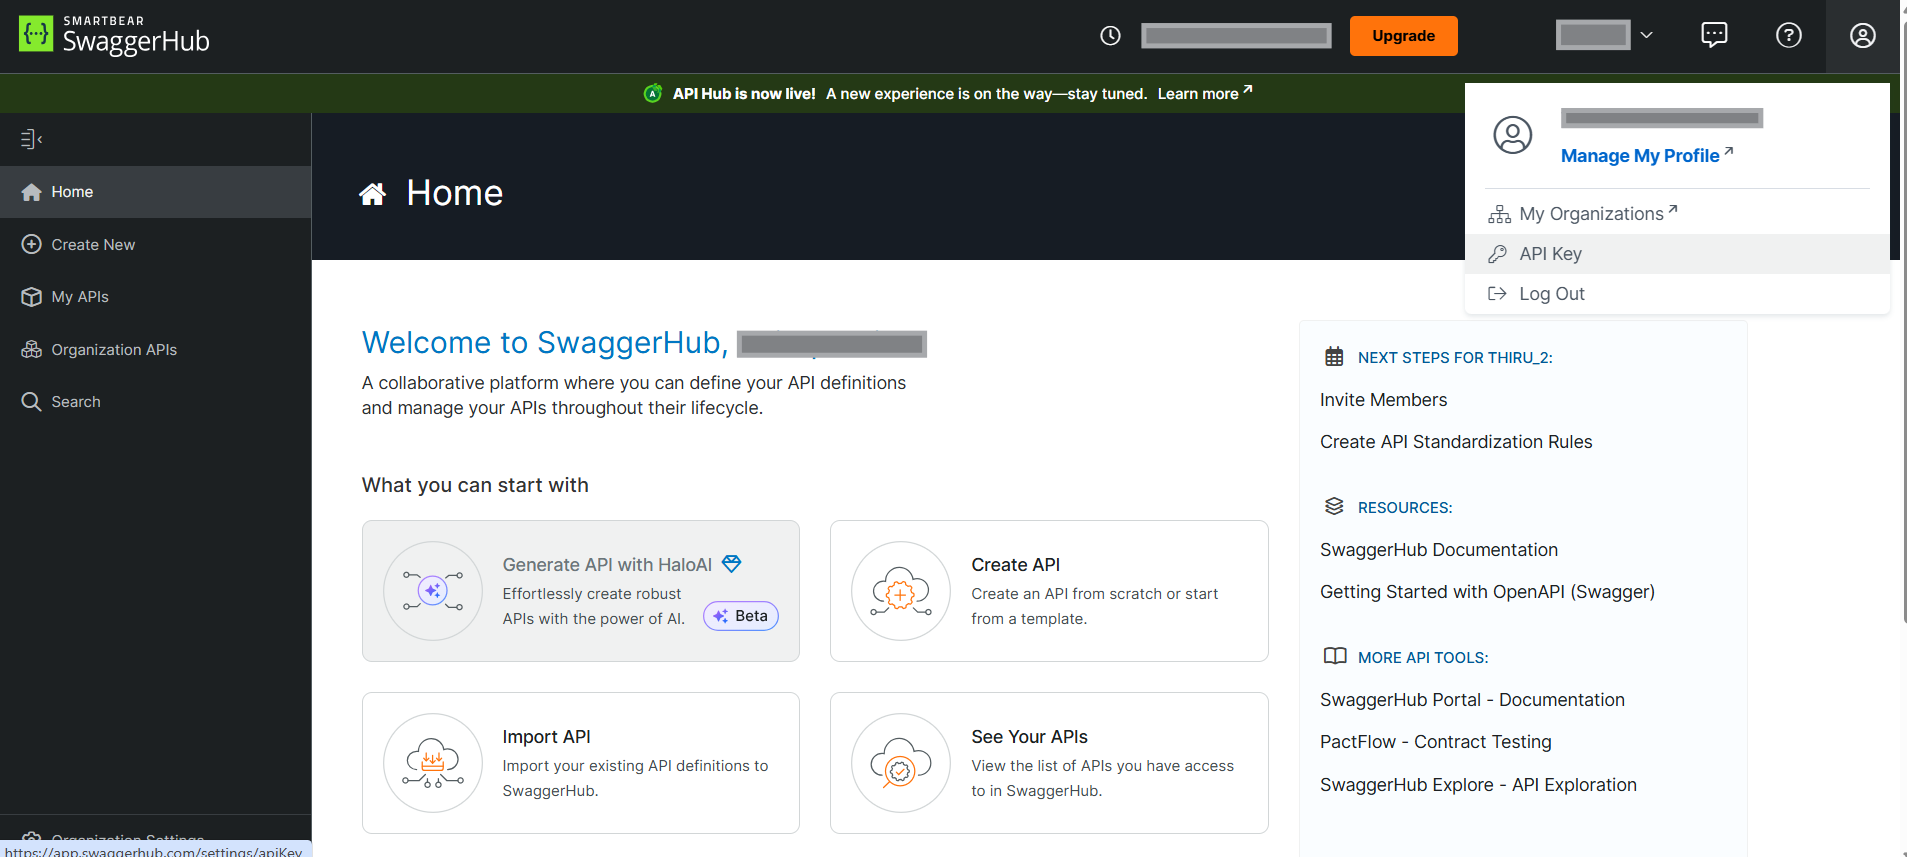The image size is (1907, 857).
Task: Click the My APIs cube icon
Action: [x=32, y=297]
